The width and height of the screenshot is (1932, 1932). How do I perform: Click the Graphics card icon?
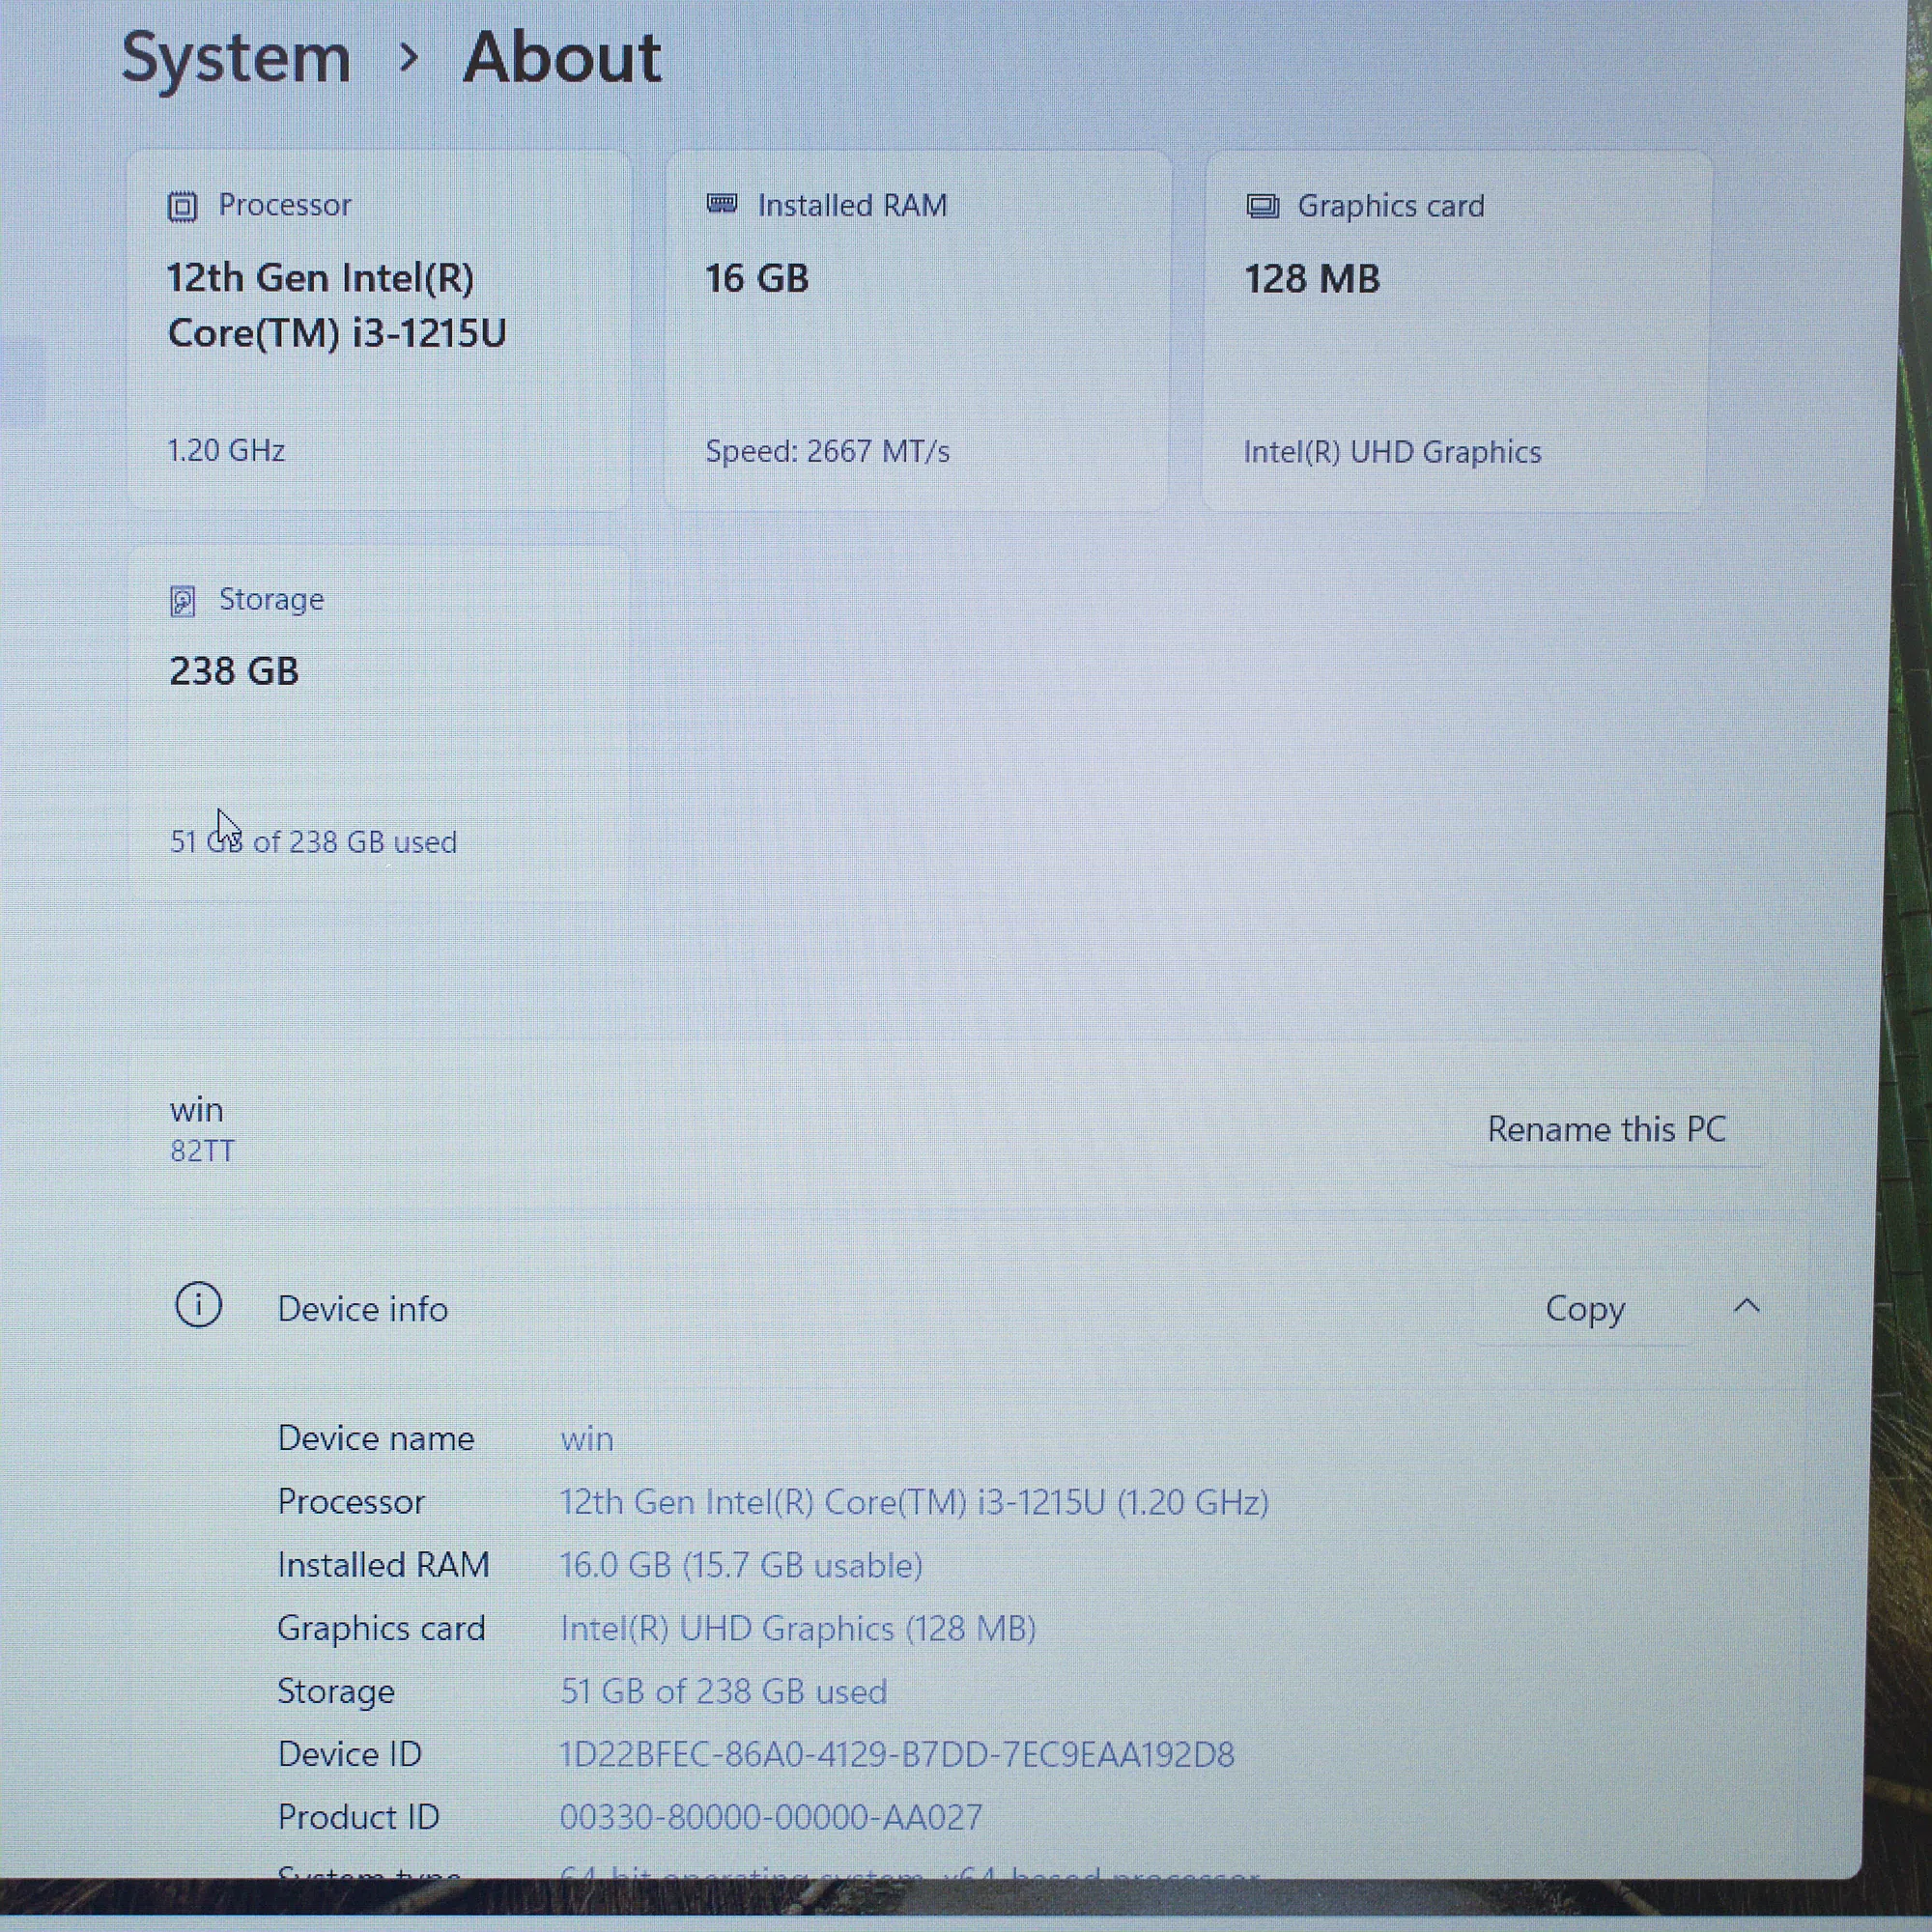click(1262, 207)
